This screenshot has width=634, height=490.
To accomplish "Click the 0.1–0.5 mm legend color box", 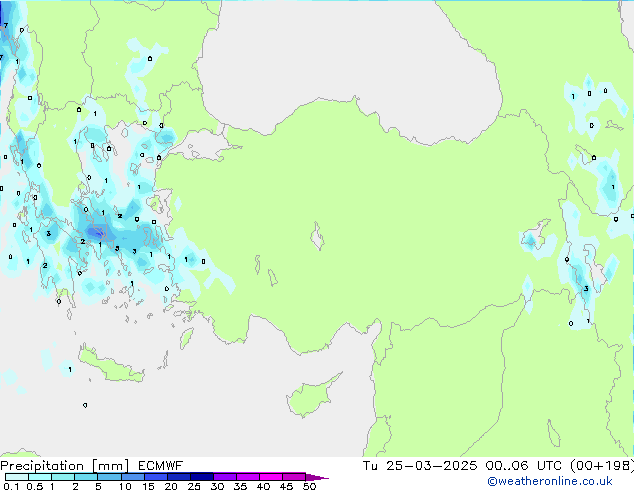I will 17,477.
